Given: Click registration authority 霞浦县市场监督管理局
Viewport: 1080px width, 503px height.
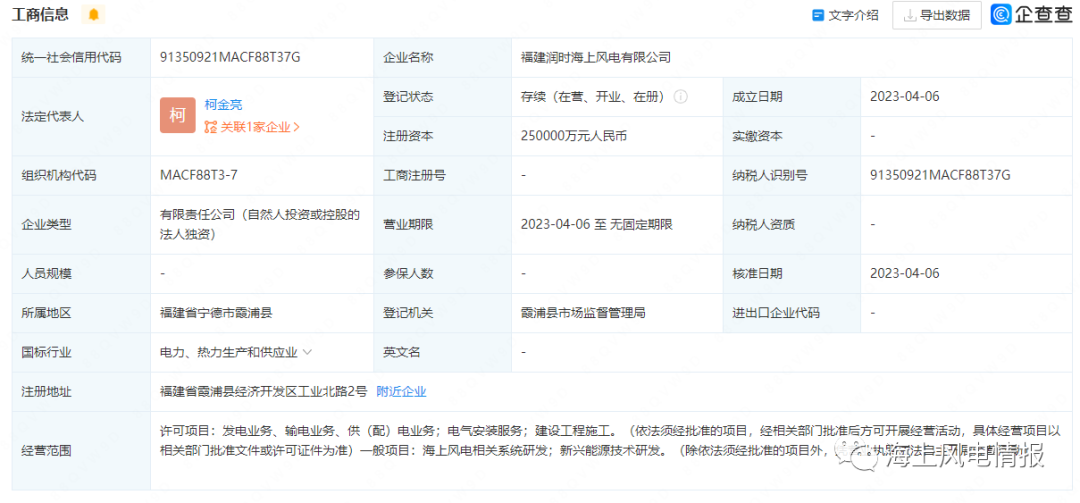Looking at the screenshot, I should point(583,313).
